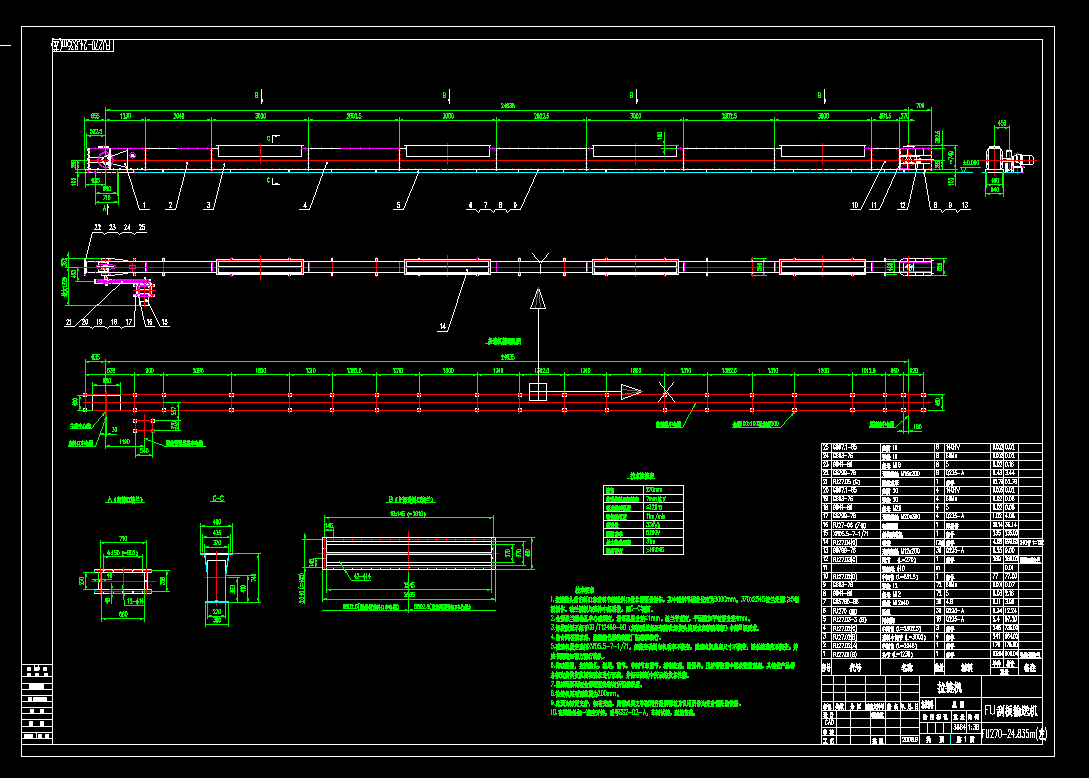This screenshot has width=1089, height=778.
Task: Click parts list row 16 code FU27-06
Action: pyautogui.click(x=848, y=525)
